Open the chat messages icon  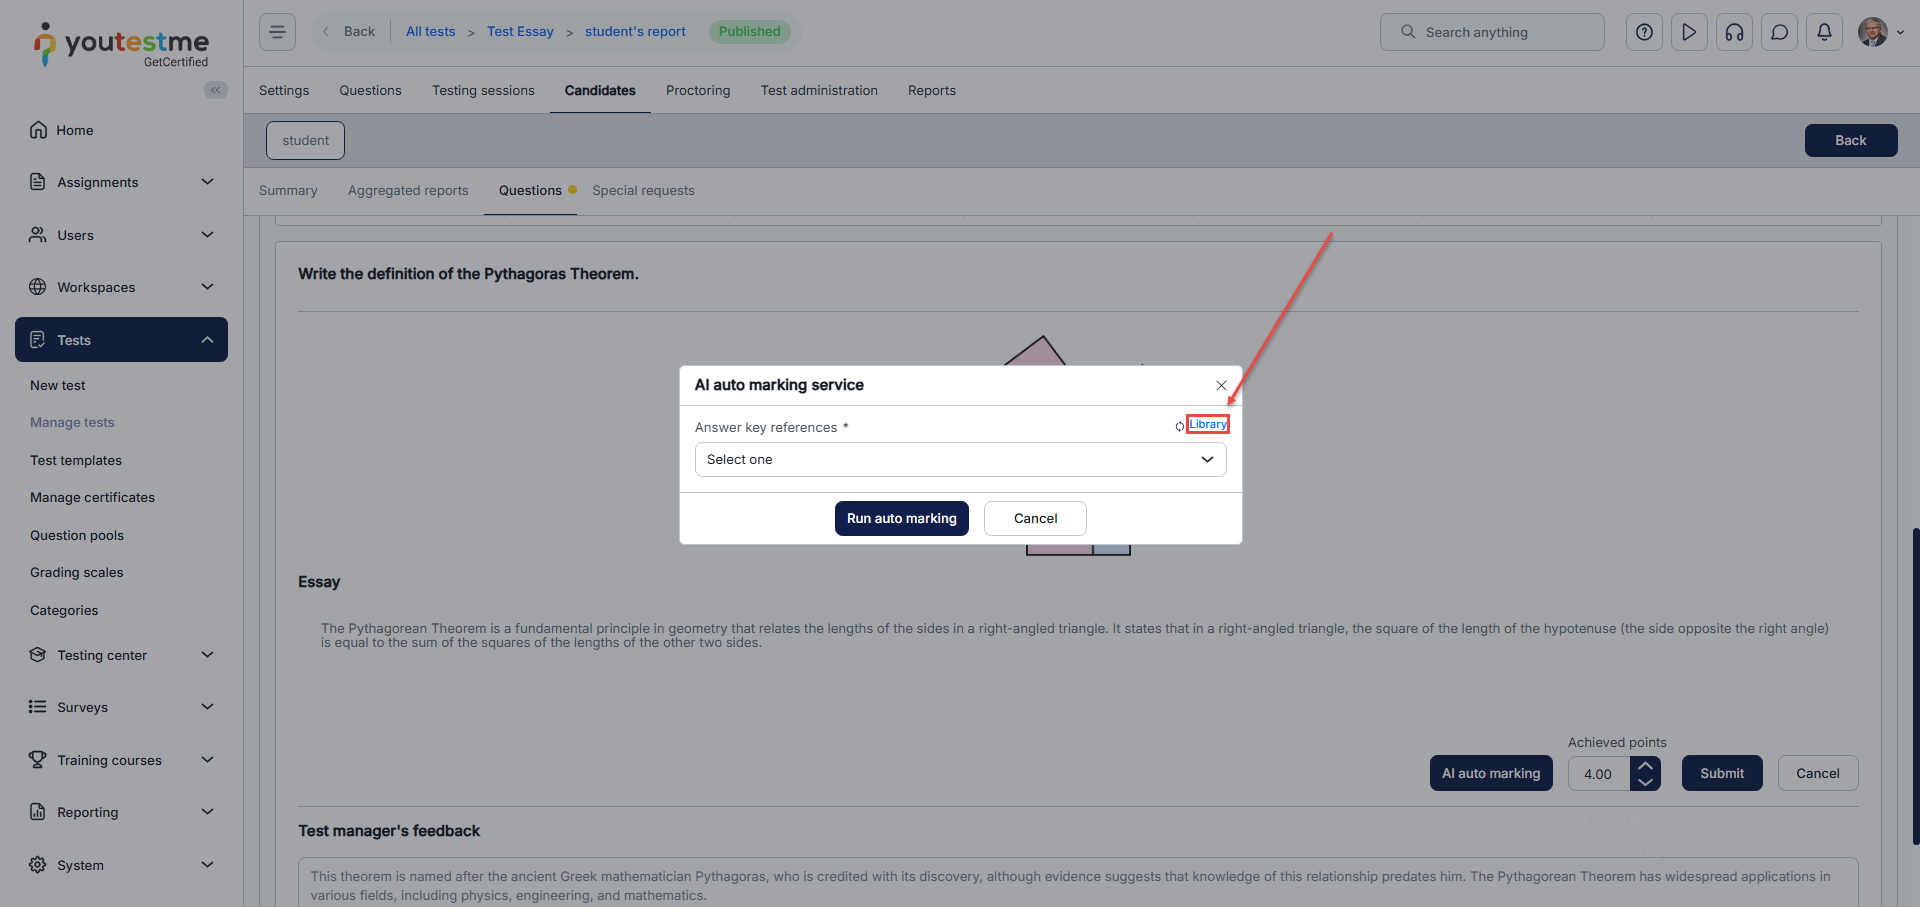1779,32
